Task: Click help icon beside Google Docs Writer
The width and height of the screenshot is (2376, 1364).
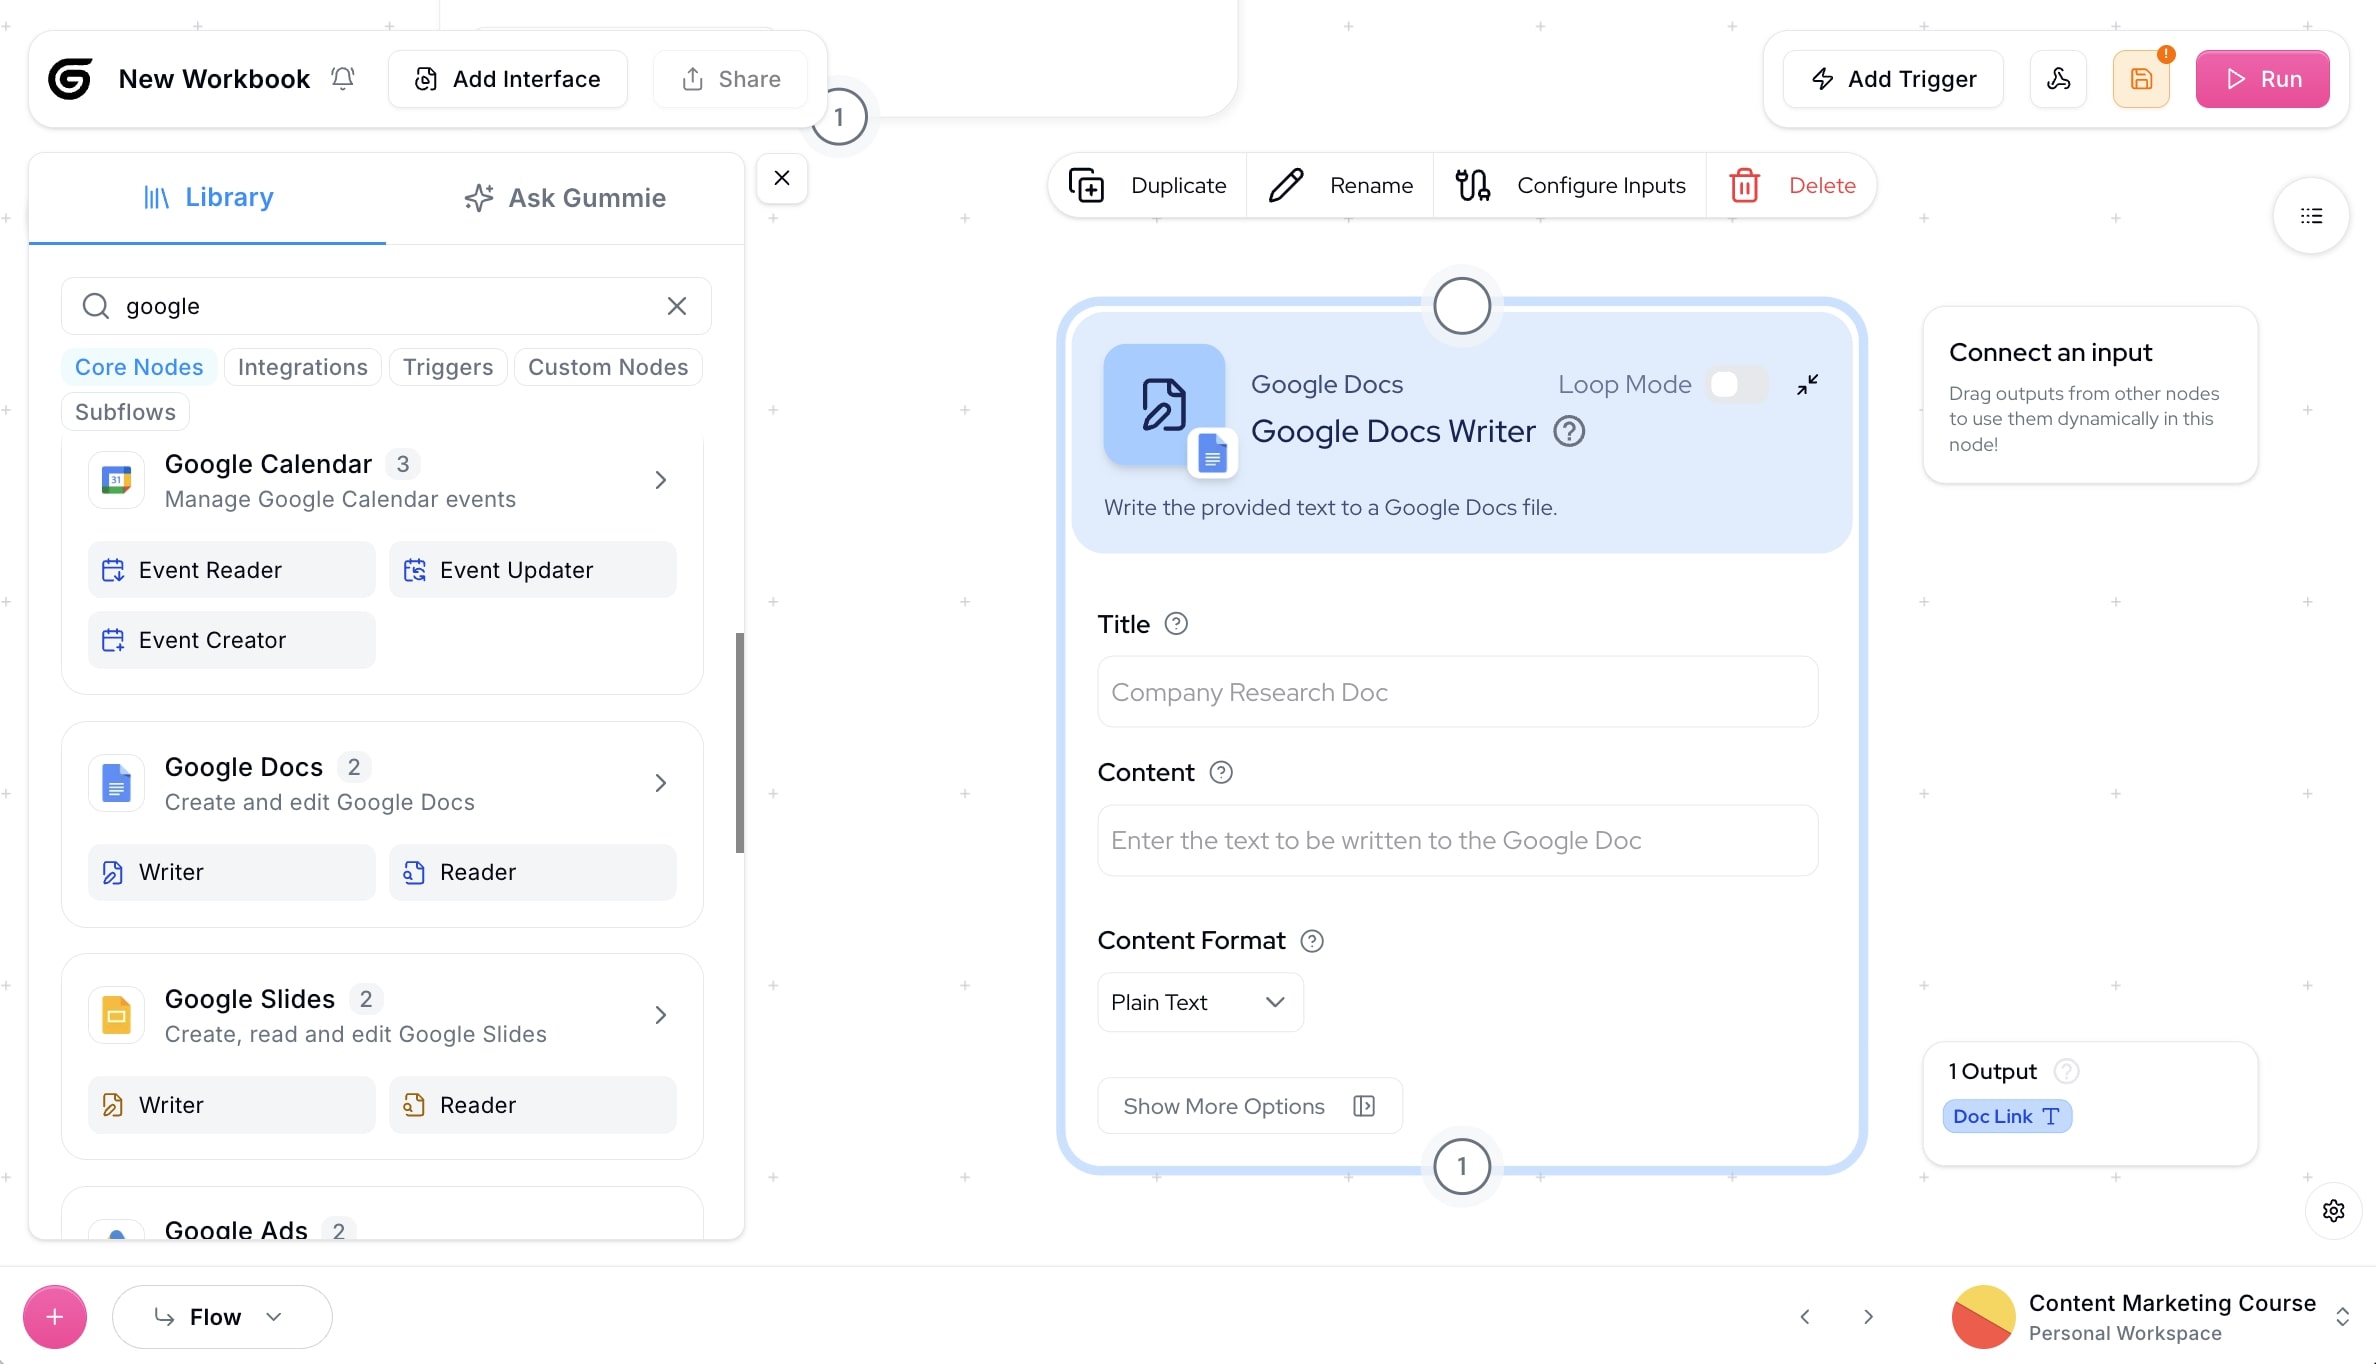Action: [1569, 432]
